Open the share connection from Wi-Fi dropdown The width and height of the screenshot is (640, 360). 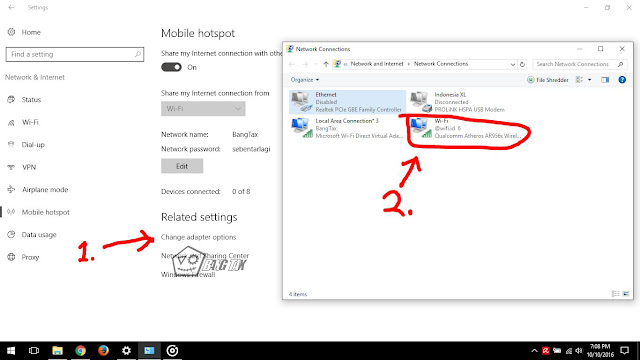pyautogui.click(x=203, y=109)
